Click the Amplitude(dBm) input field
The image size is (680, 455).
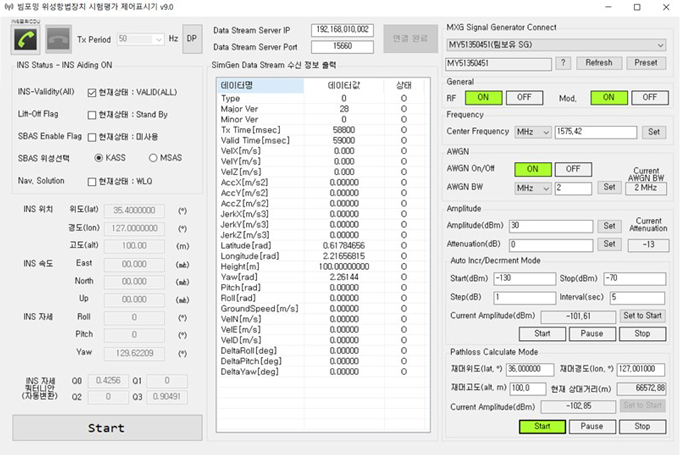(551, 226)
